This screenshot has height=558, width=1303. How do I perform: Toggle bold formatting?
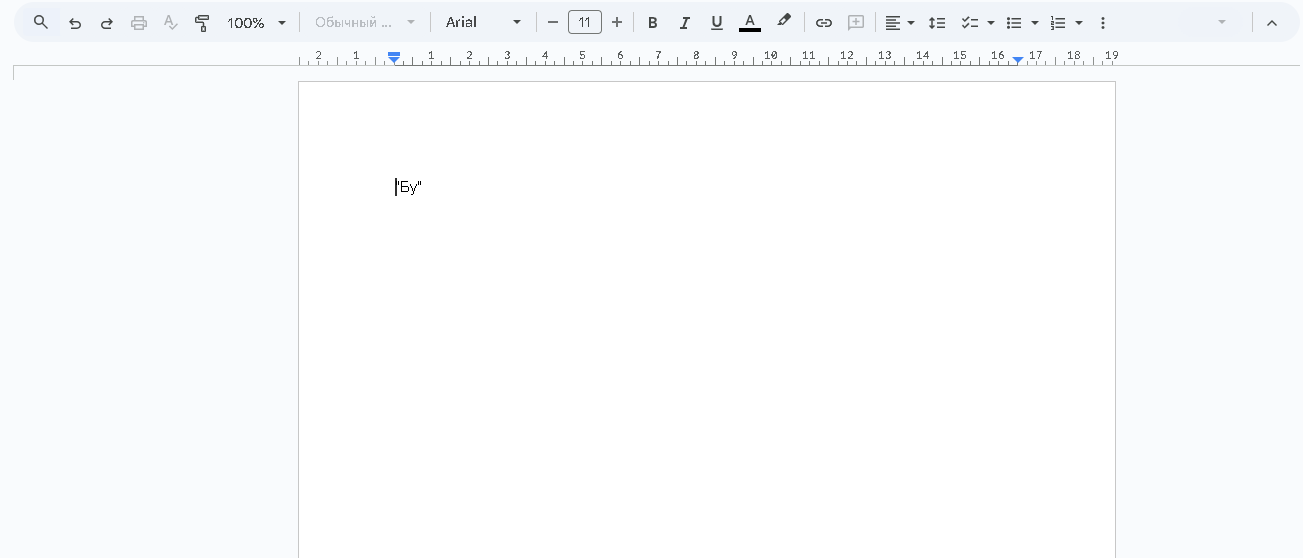[x=653, y=22]
